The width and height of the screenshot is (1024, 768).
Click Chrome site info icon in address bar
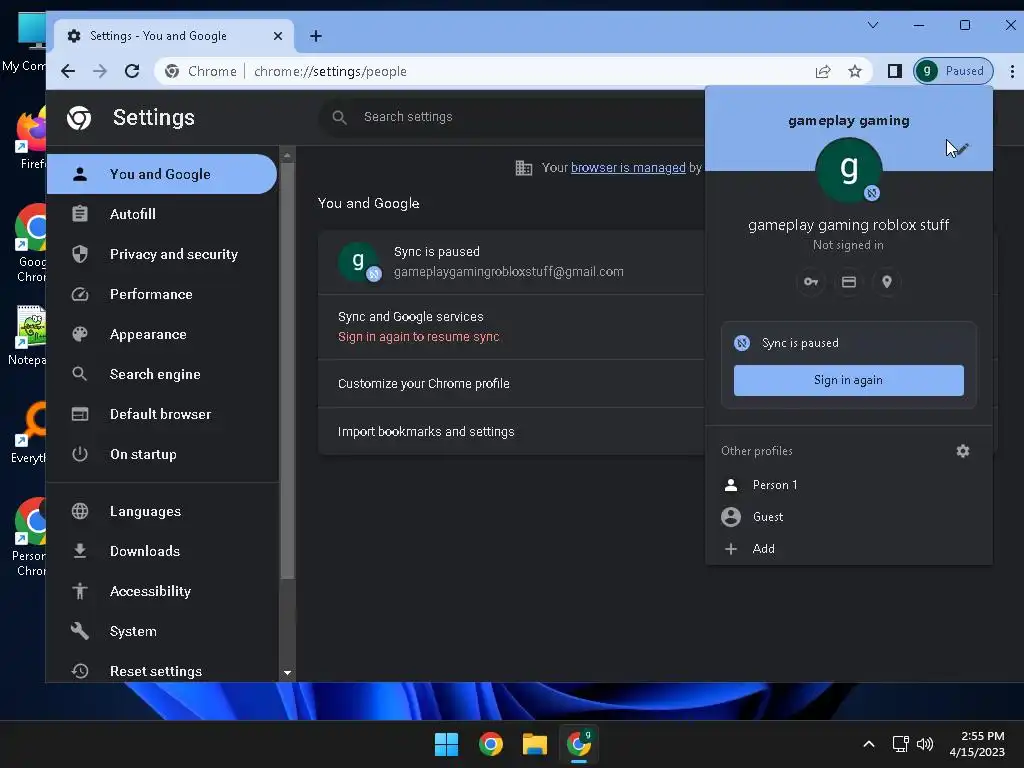tap(172, 71)
